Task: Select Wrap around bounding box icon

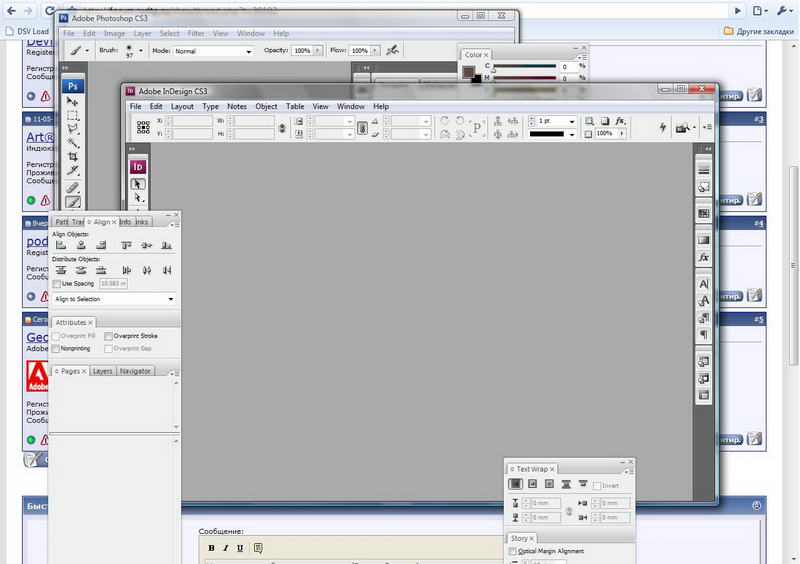Action: click(x=532, y=484)
